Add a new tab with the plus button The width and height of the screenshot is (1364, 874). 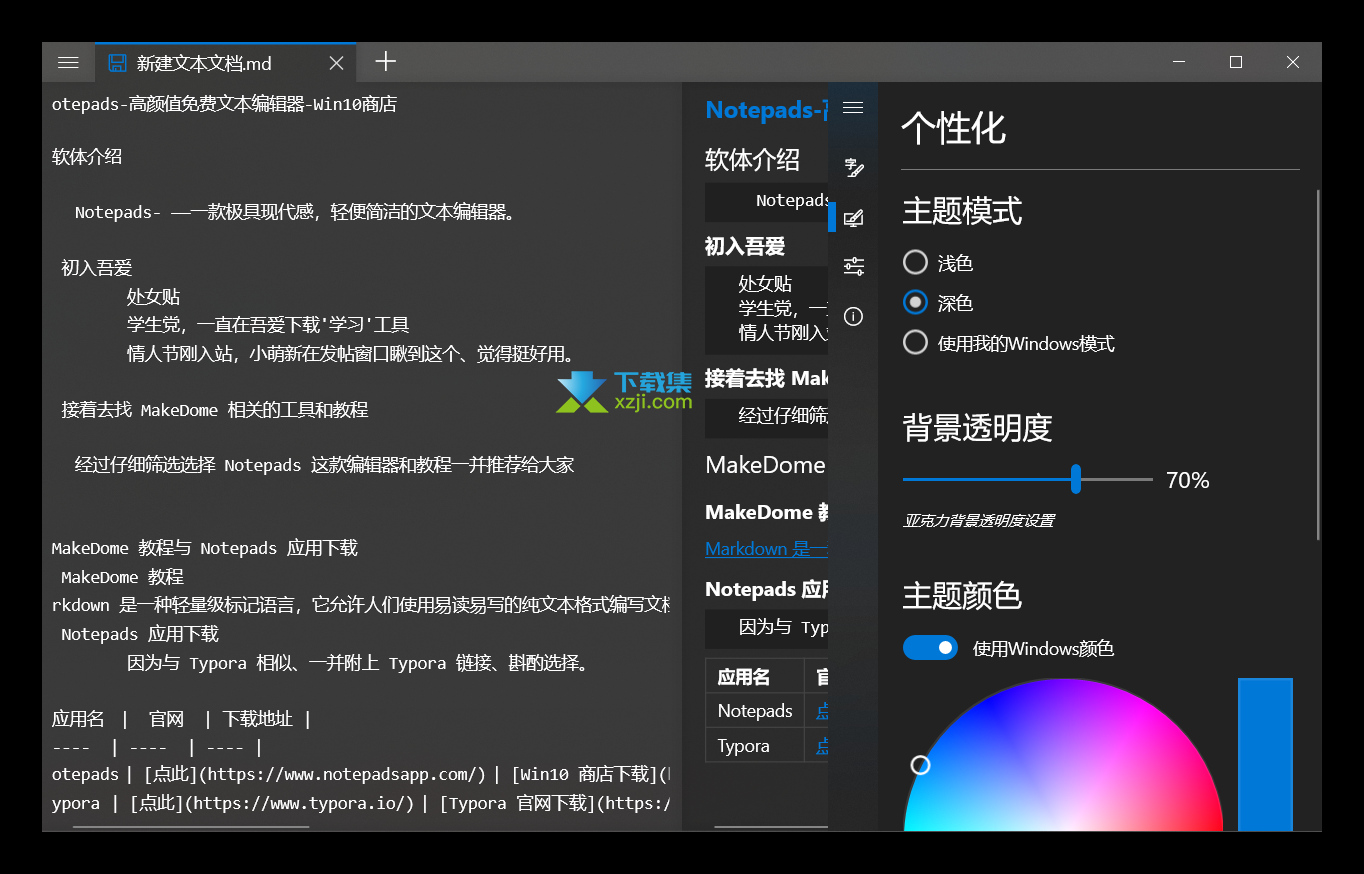(385, 62)
